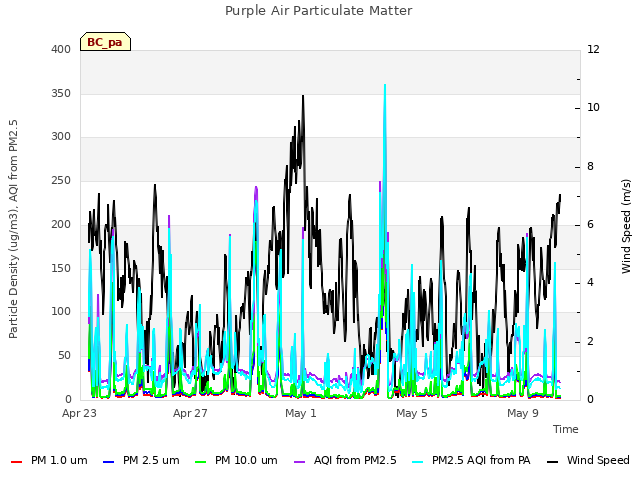This screenshot has height=480, width=640.
Task: Click the highest black wind speed peak
Action: 303,96
